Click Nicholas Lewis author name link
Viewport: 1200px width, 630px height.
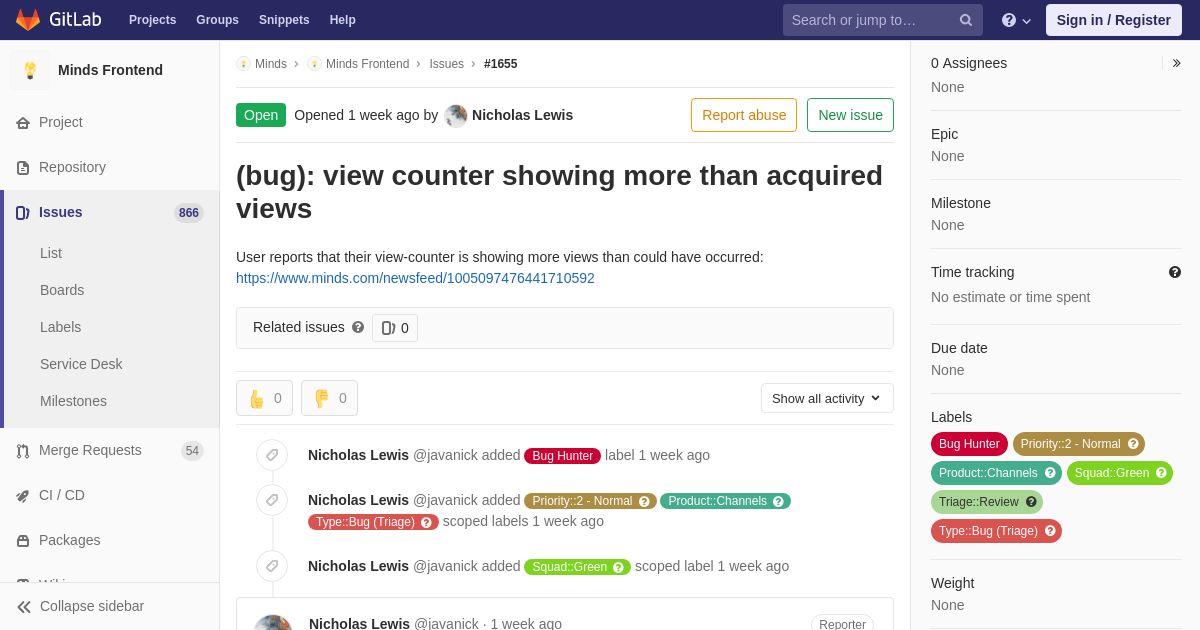pos(522,115)
